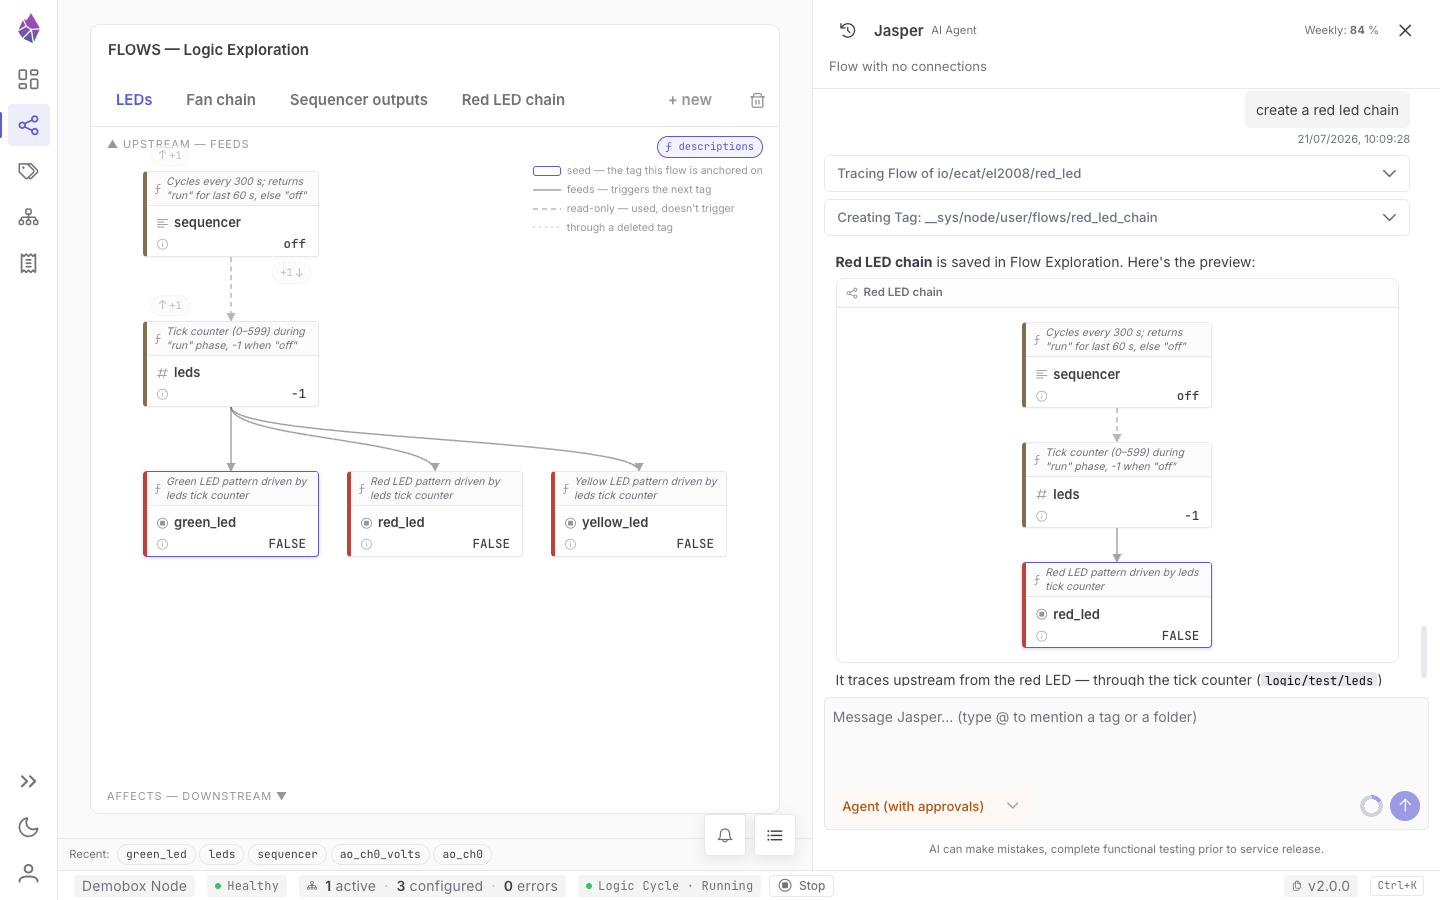Image resolution: width=1440 pixels, height=900 pixels.
Task: Toggle dark mode moon icon
Action: 29,827
